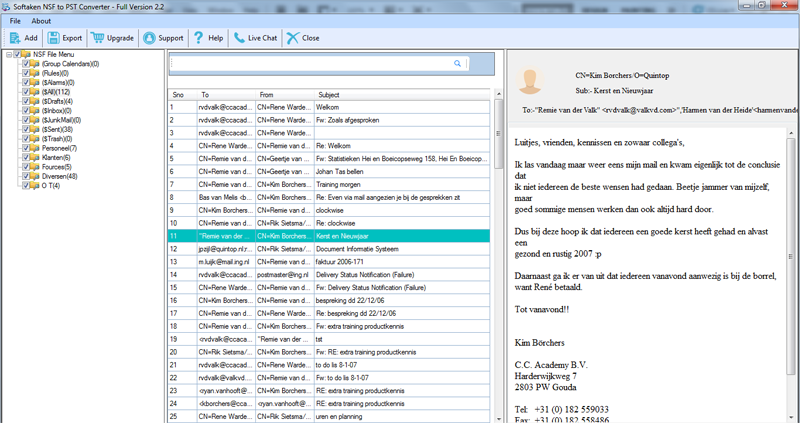The height and width of the screenshot is (423, 800).
Task: Click the folder icon beside Diversen(48)
Action: coord(35,176)
